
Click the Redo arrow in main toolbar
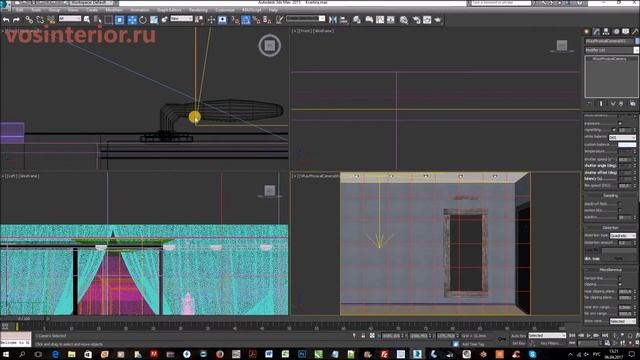(x=16, y=20)
